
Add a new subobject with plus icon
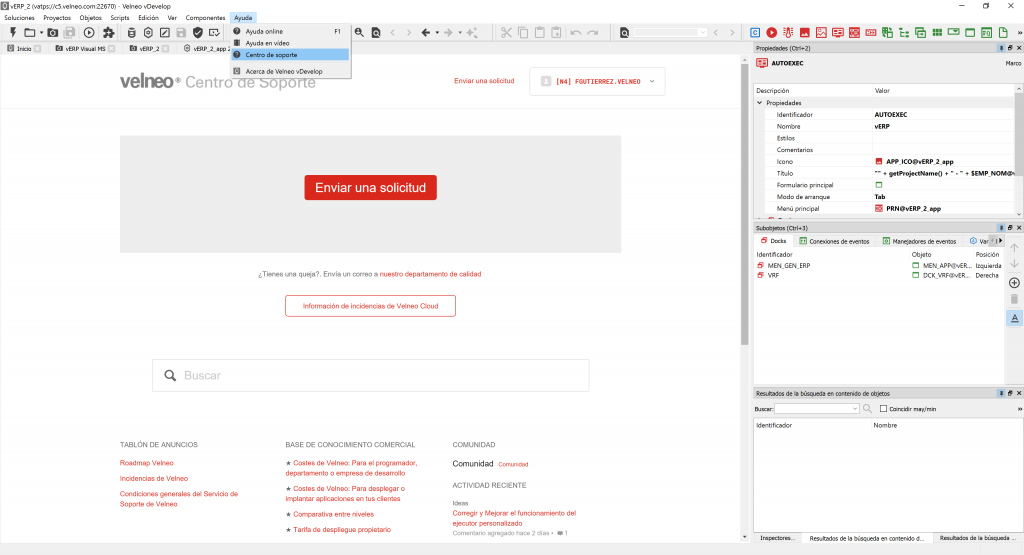pyautogui.click(x=1014, y=283)
